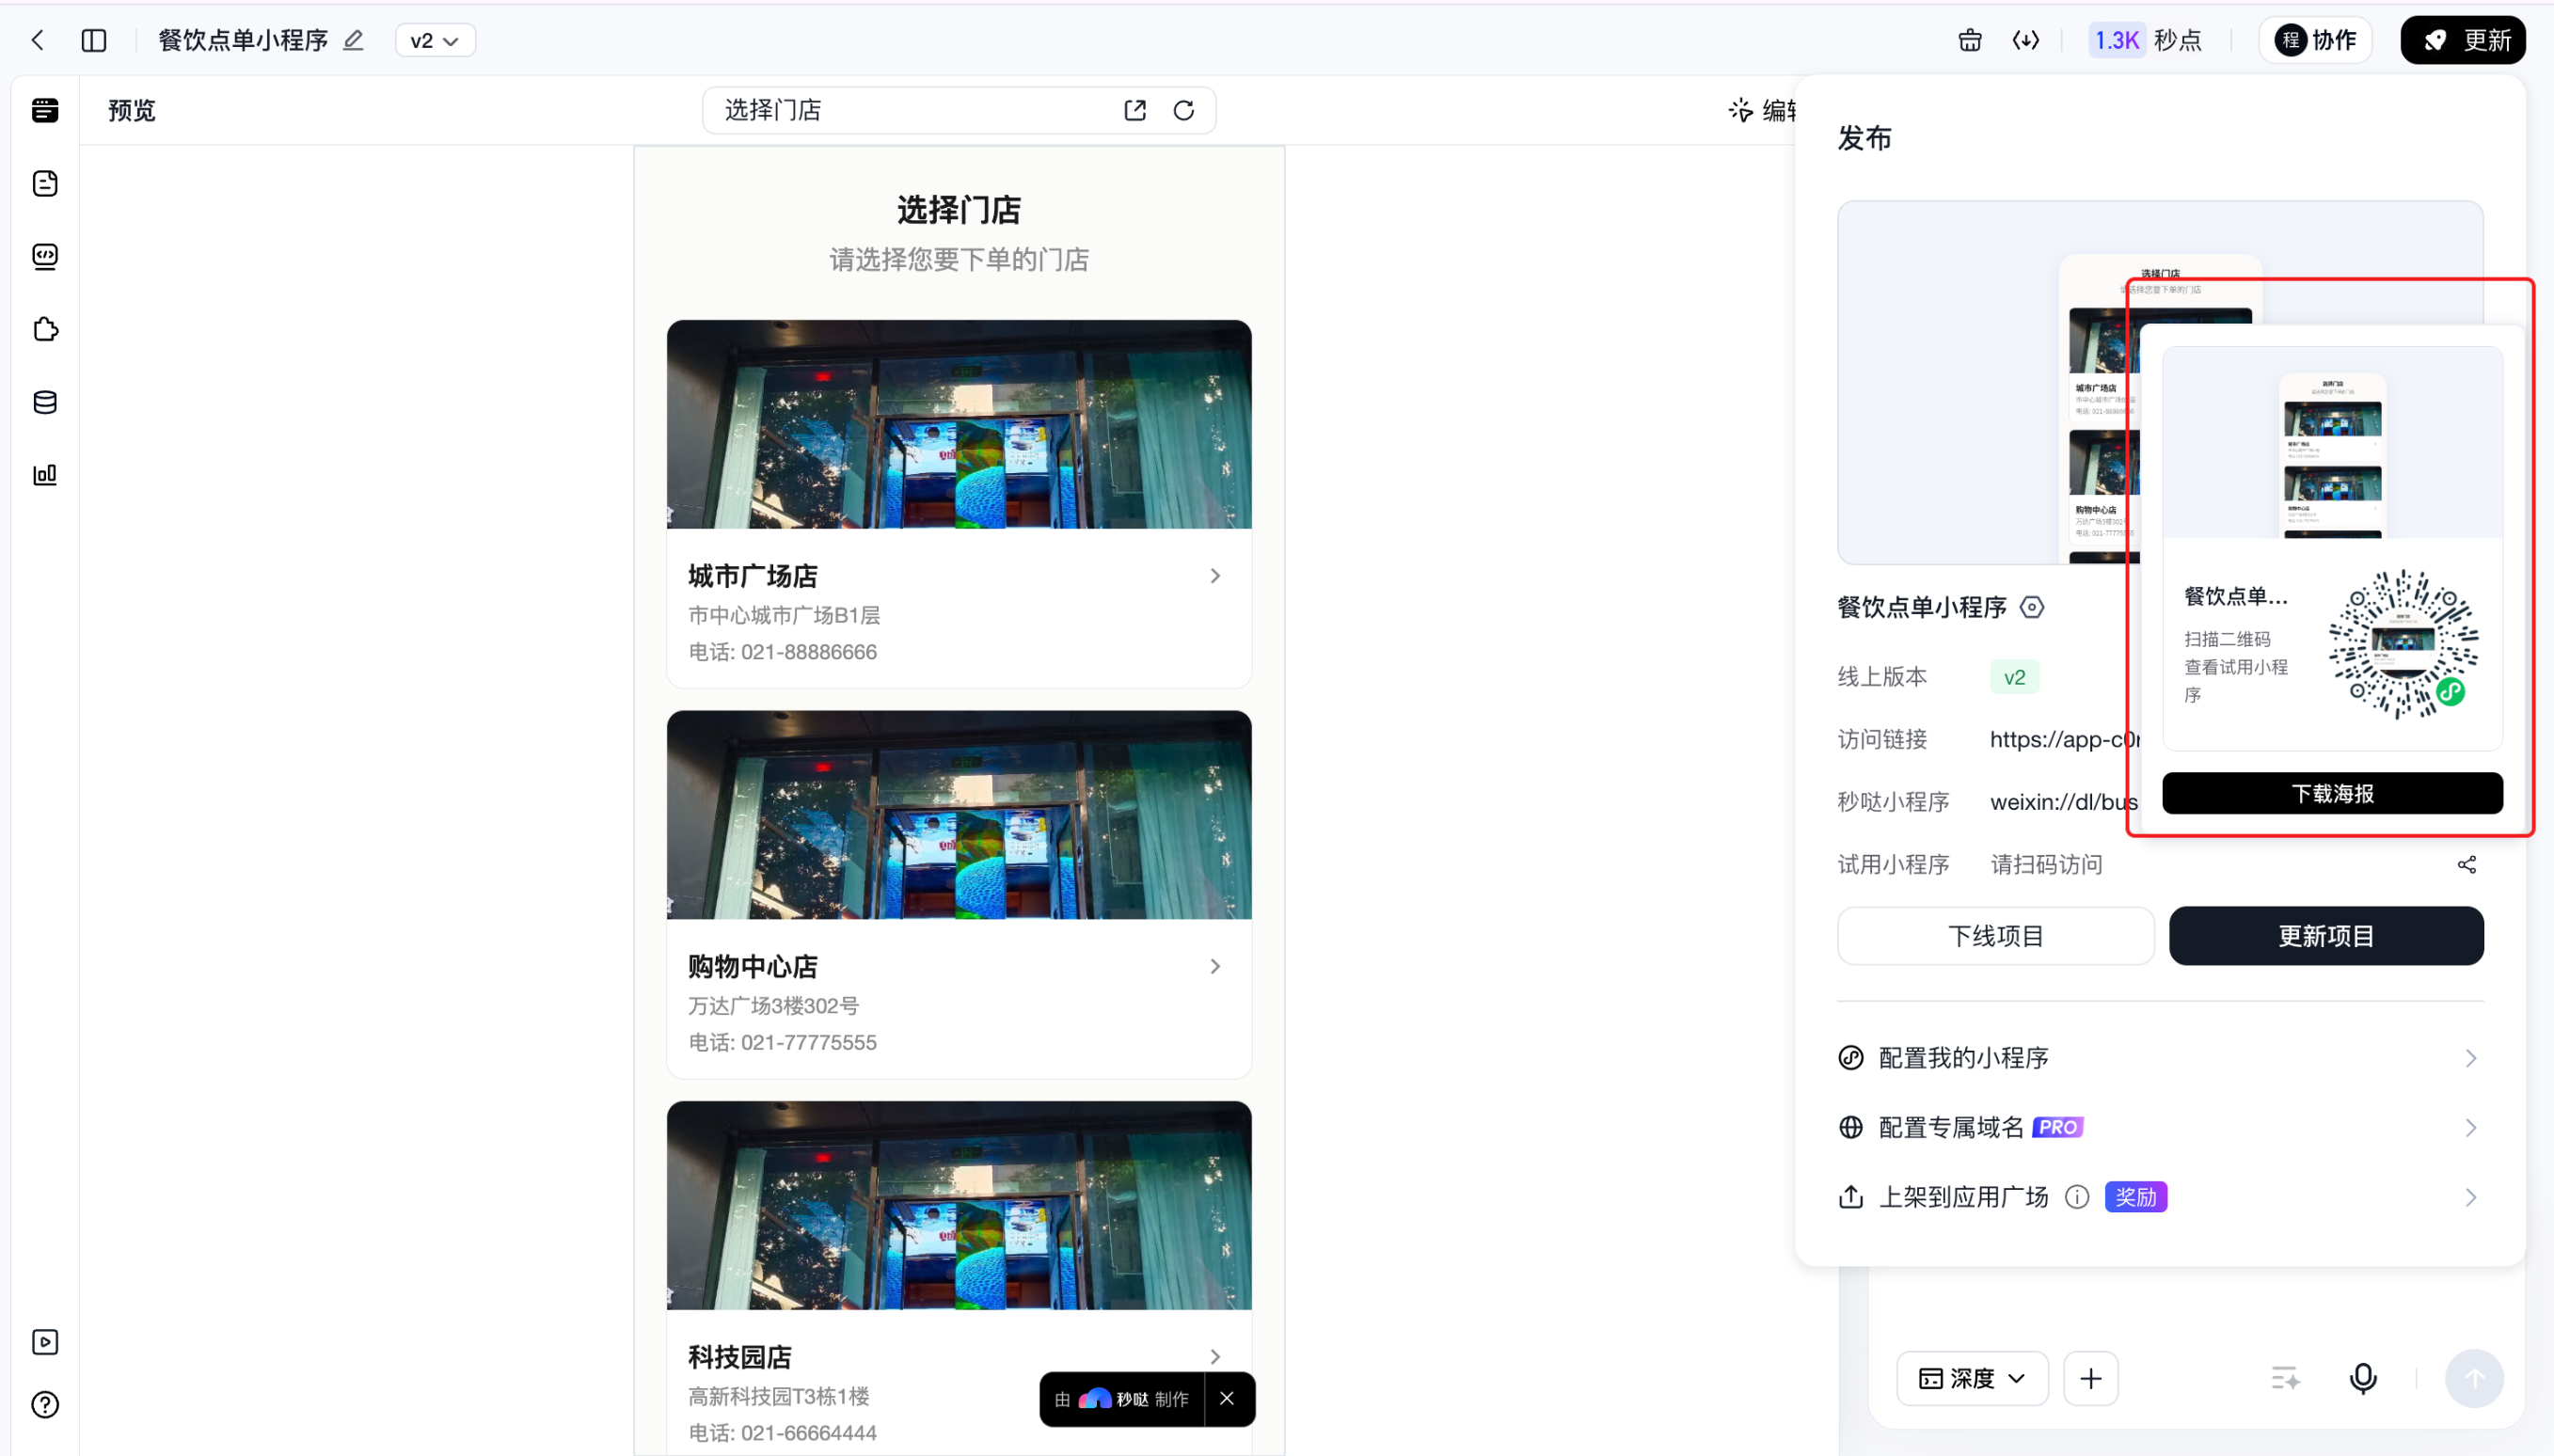Viewport: 2554px width, 1456px height.
Task: Open the document icon in left sidebar
Action: (x=45, y=183)
